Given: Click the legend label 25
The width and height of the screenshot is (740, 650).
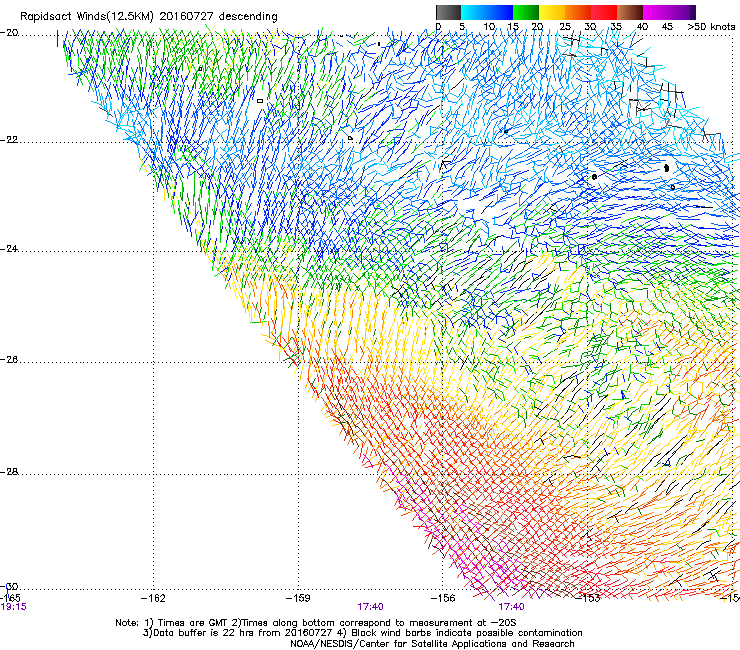Looking at the screenshot, I should tap(565, 27).
